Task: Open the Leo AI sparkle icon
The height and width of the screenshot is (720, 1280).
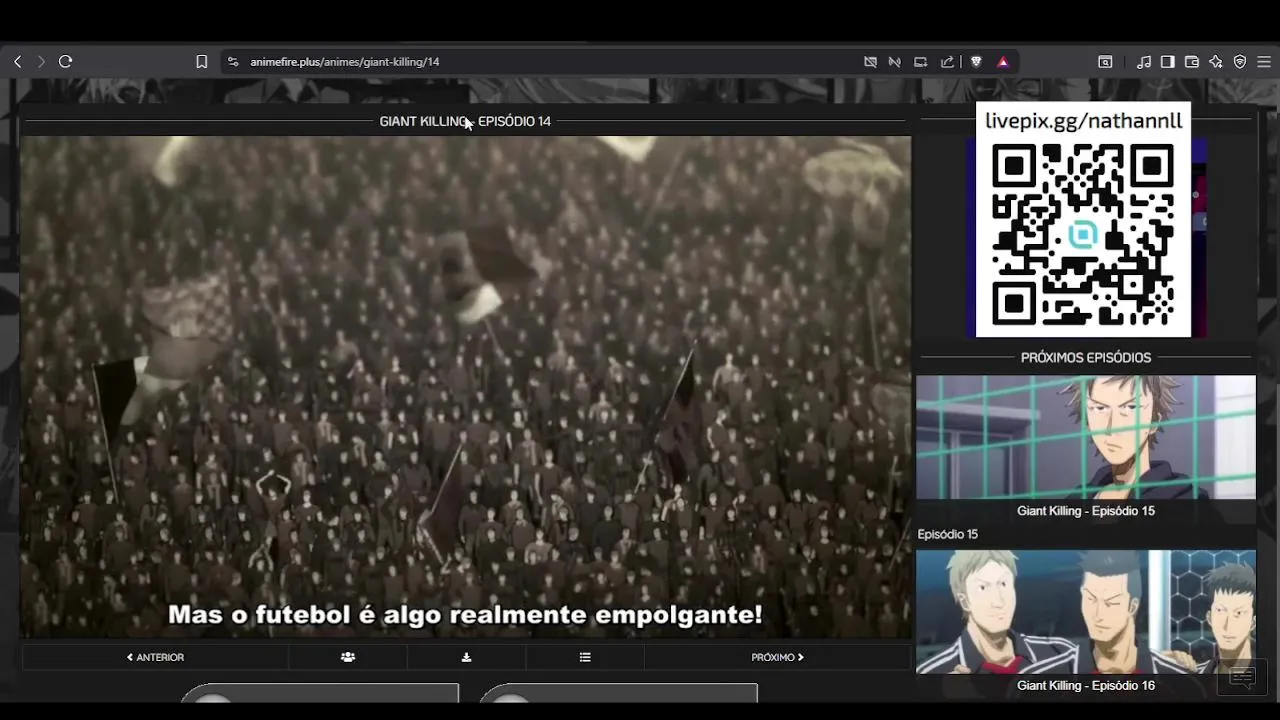Action: (x=1215, y=62)
